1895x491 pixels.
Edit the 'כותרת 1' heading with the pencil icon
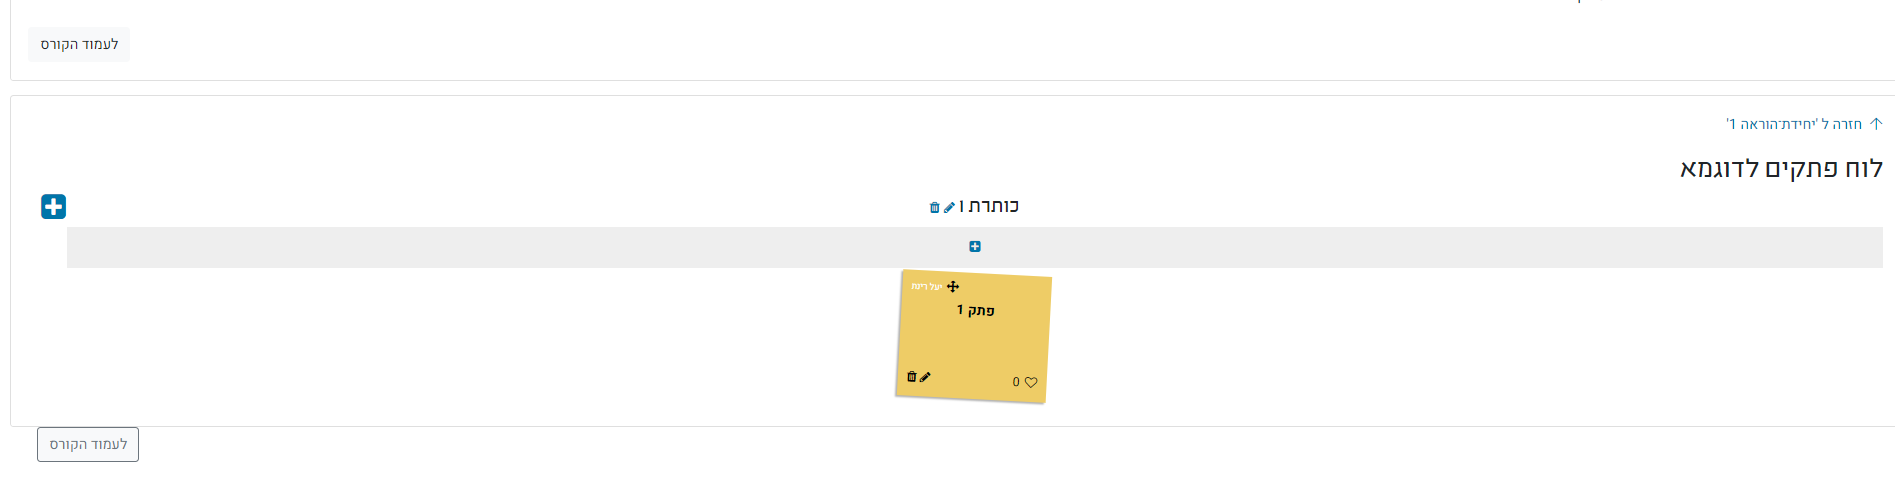tap(949, 208)
